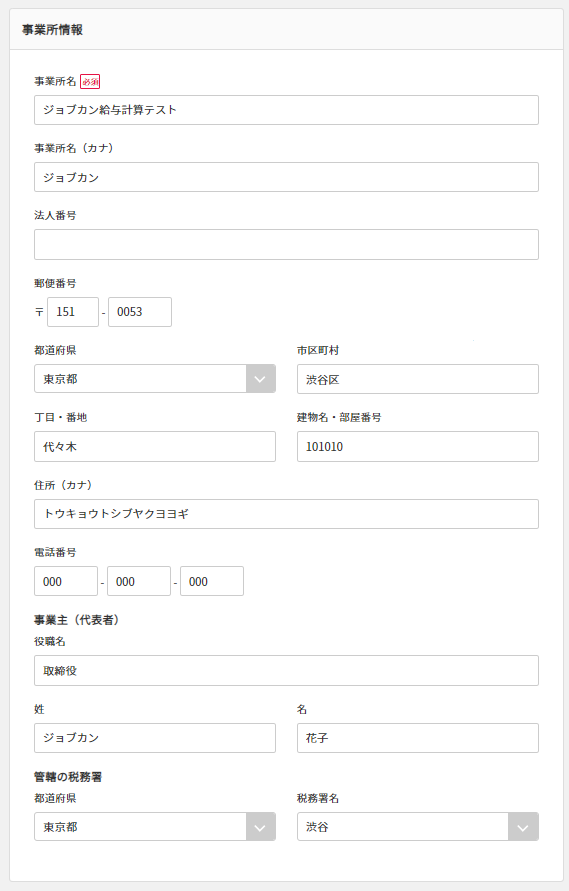Click the second postal code box 0053
The width and height of the screenshot is (569, 891).
click(x=140, y=312)
